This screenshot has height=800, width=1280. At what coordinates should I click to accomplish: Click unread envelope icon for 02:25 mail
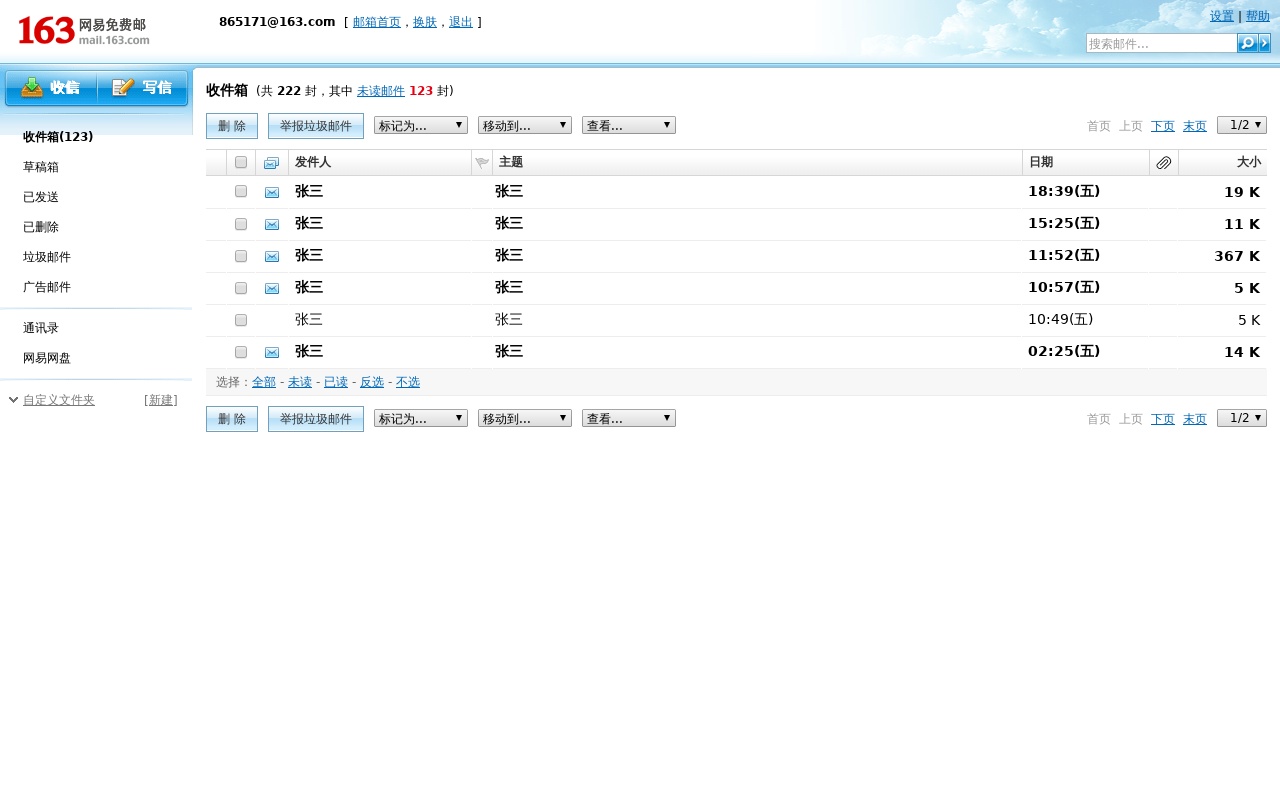click(x=272, y=352)
